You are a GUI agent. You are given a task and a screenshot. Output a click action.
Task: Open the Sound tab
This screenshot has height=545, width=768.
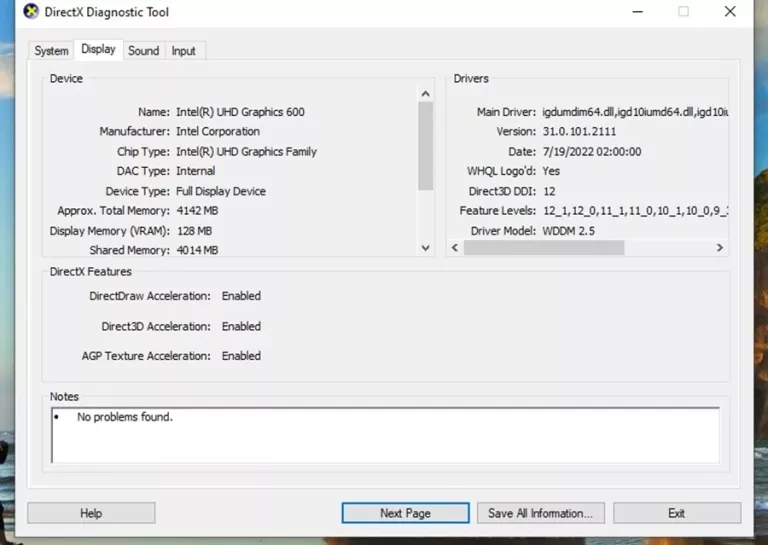point(143,51)
